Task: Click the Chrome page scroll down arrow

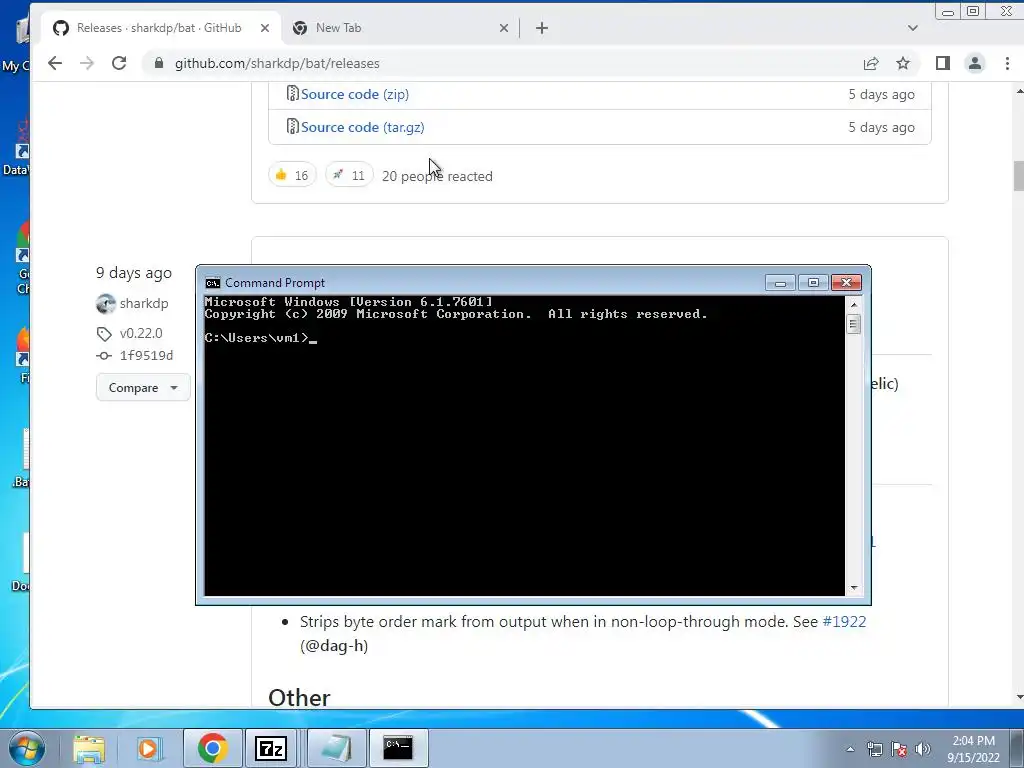Action: coord(1017,697)
